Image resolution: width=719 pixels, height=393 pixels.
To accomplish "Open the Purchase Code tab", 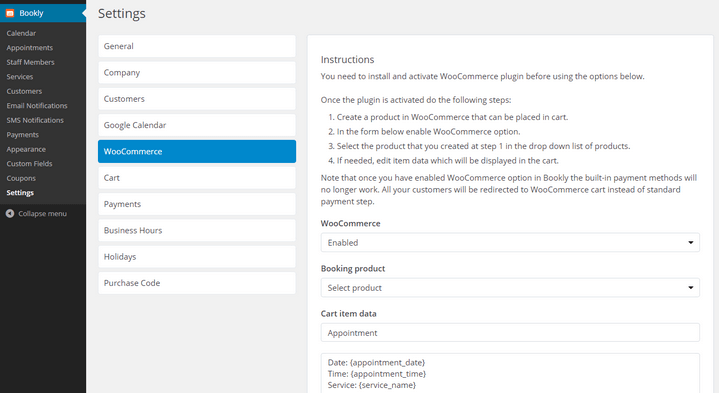I will pyautogui.click(x=197, y=283).
